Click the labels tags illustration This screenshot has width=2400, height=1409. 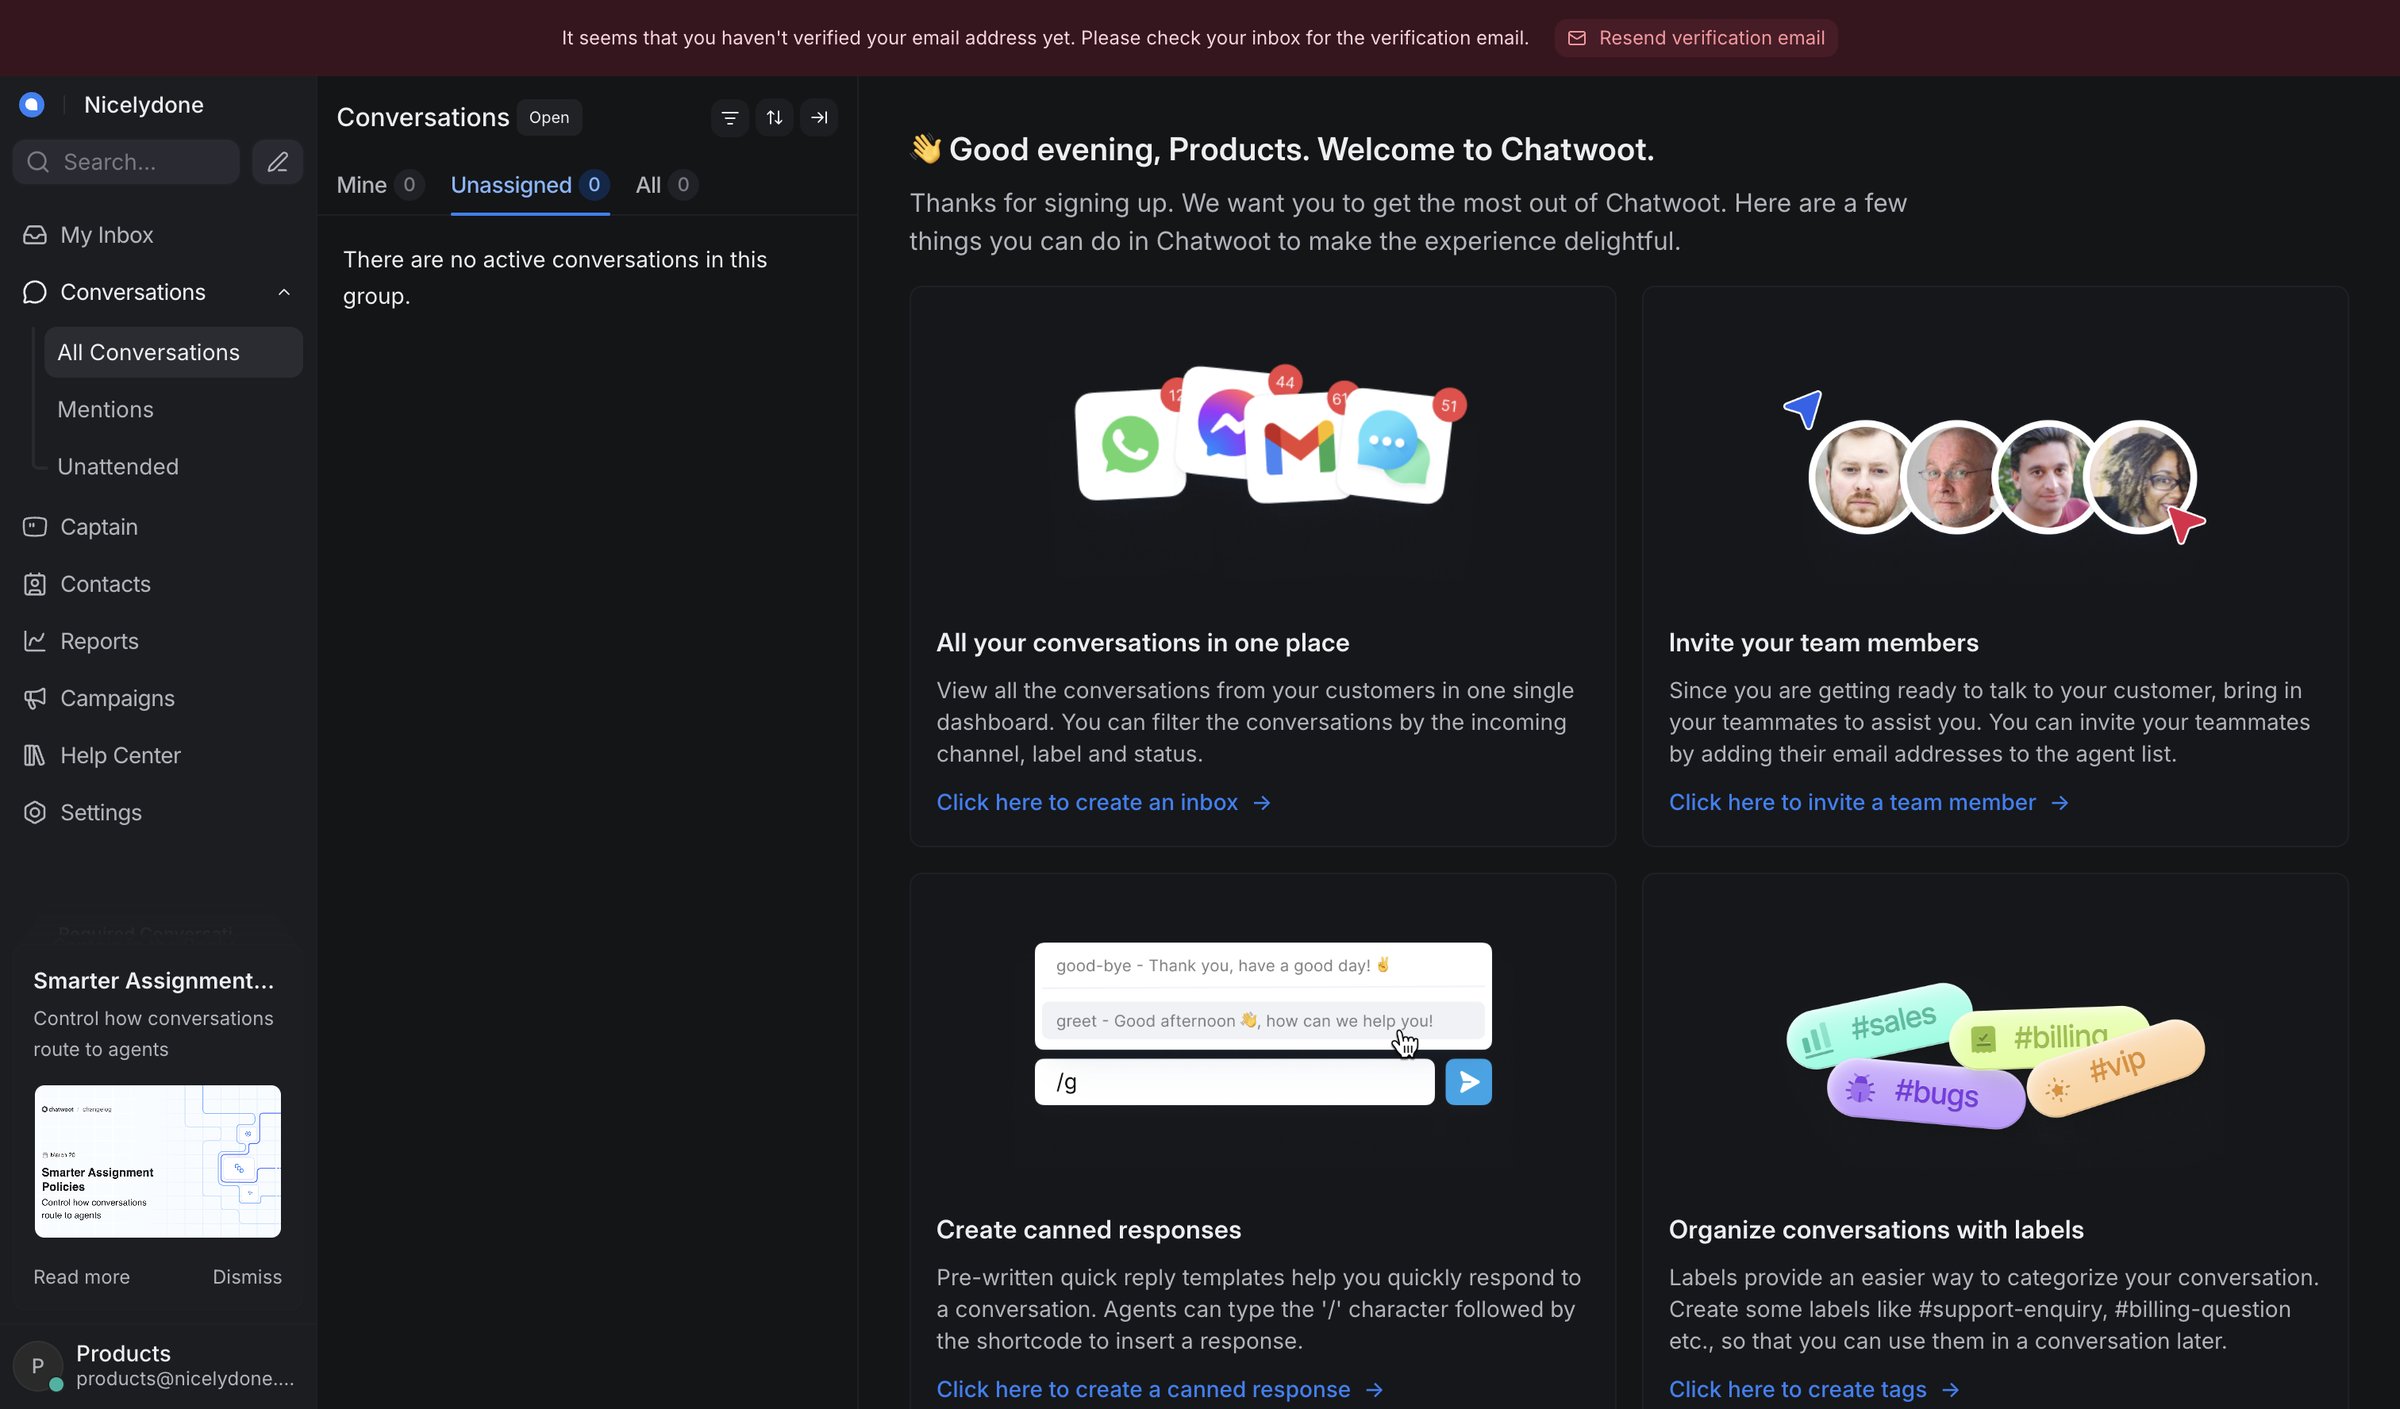point(1996,1055)
